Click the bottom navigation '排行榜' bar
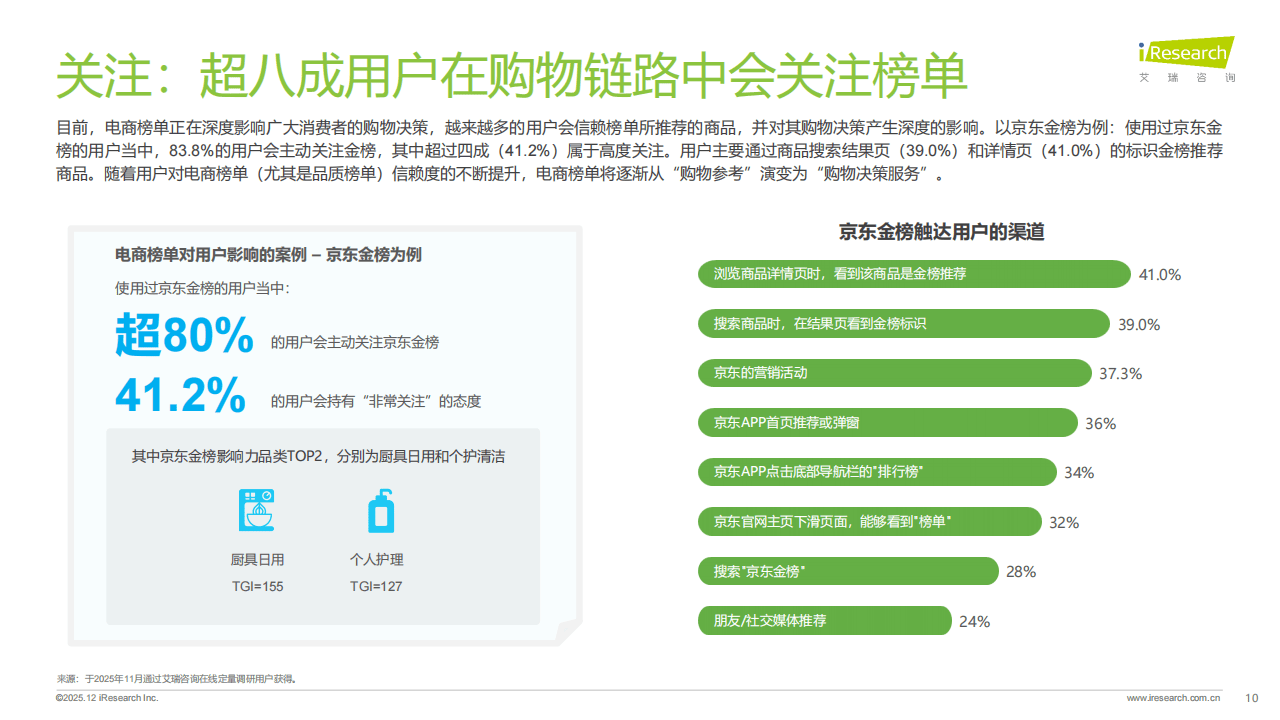The height and width of the screenshot is (720, 1280). click(877, 472)
